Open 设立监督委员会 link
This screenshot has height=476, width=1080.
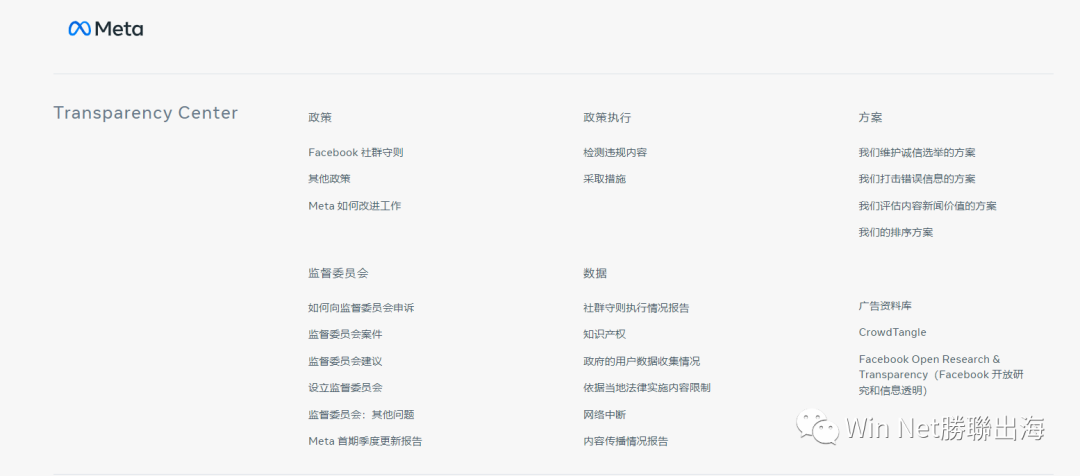(x=345, y=388)
